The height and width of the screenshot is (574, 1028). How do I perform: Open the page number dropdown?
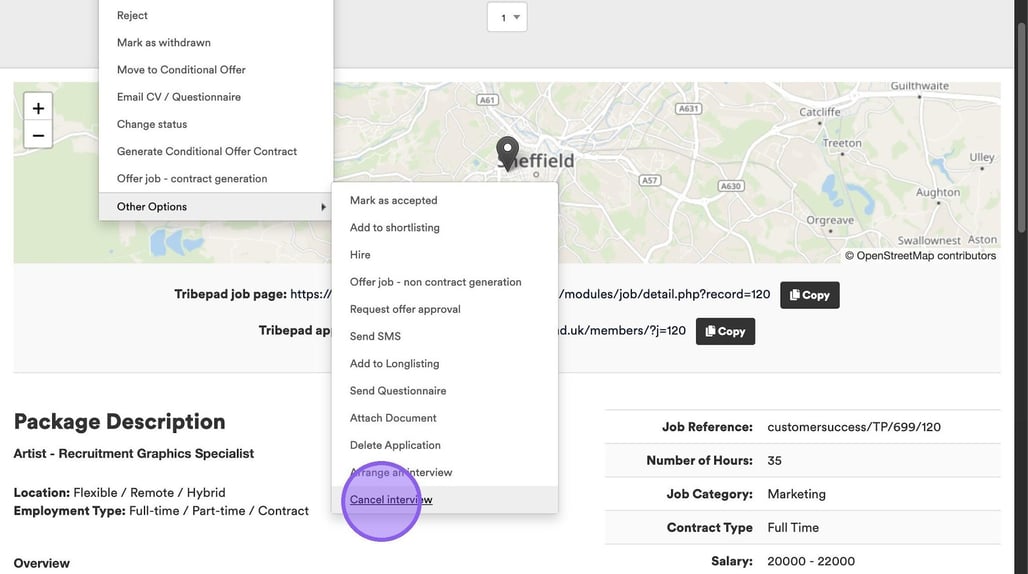507,17
